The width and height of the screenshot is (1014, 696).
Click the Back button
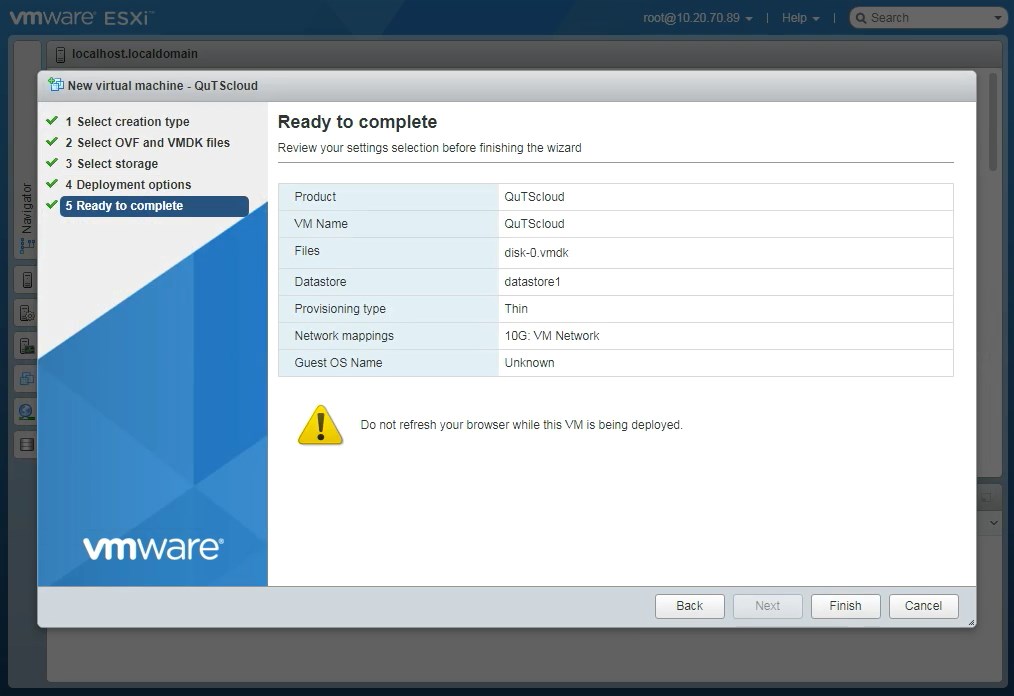pos(689,606)
